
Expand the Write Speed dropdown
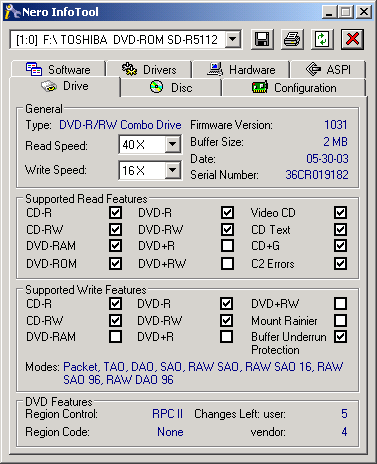[172, 170]
